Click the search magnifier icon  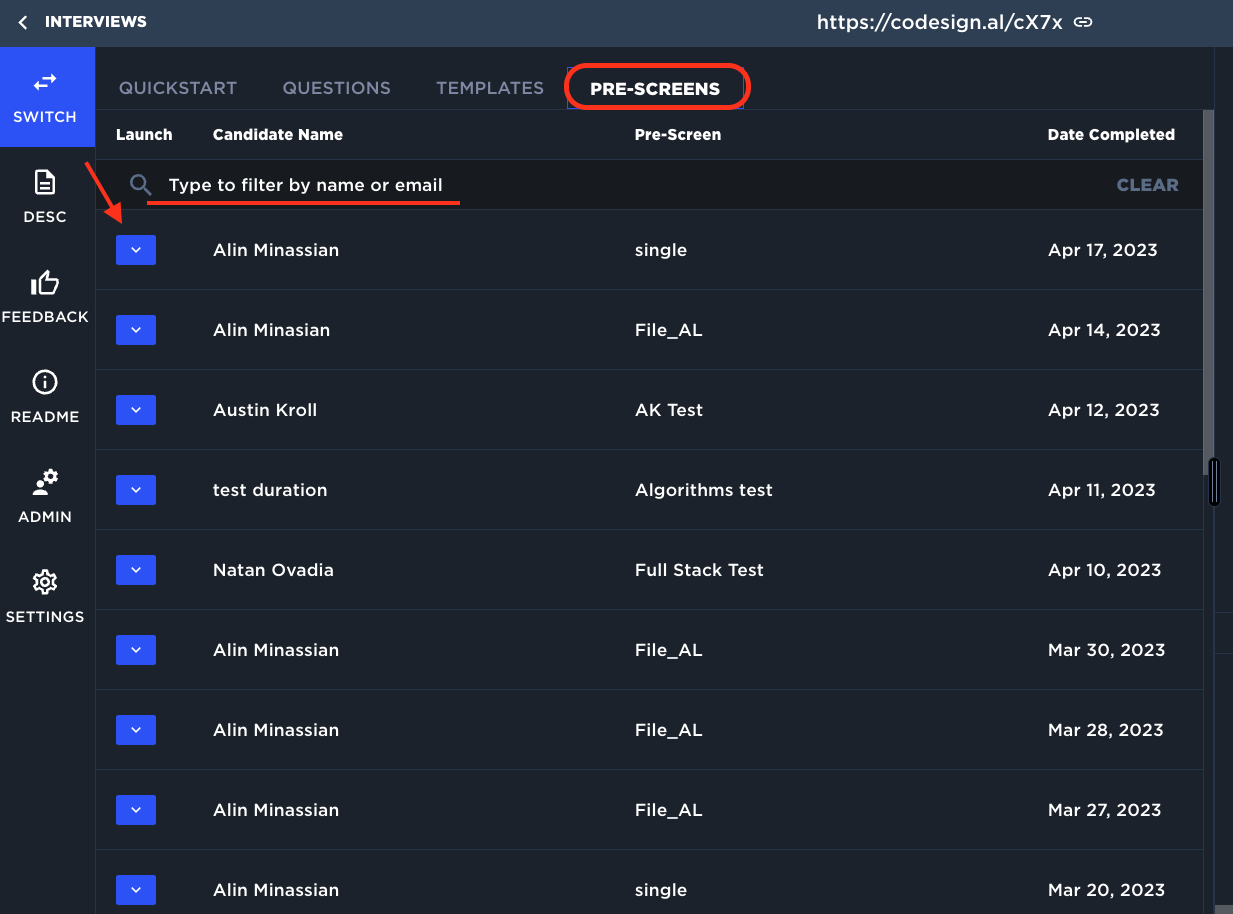point(141,185)
